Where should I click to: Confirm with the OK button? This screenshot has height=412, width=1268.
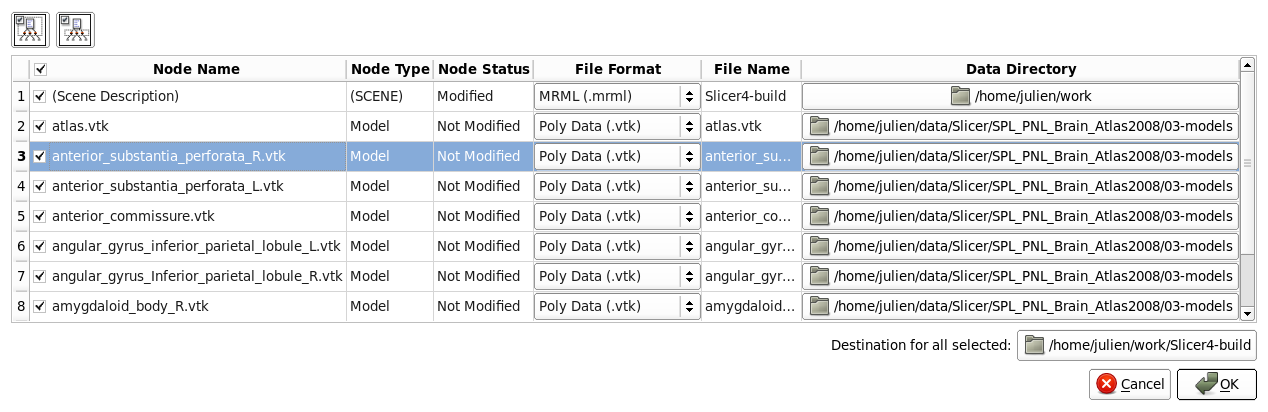[x=1216, y=384]
